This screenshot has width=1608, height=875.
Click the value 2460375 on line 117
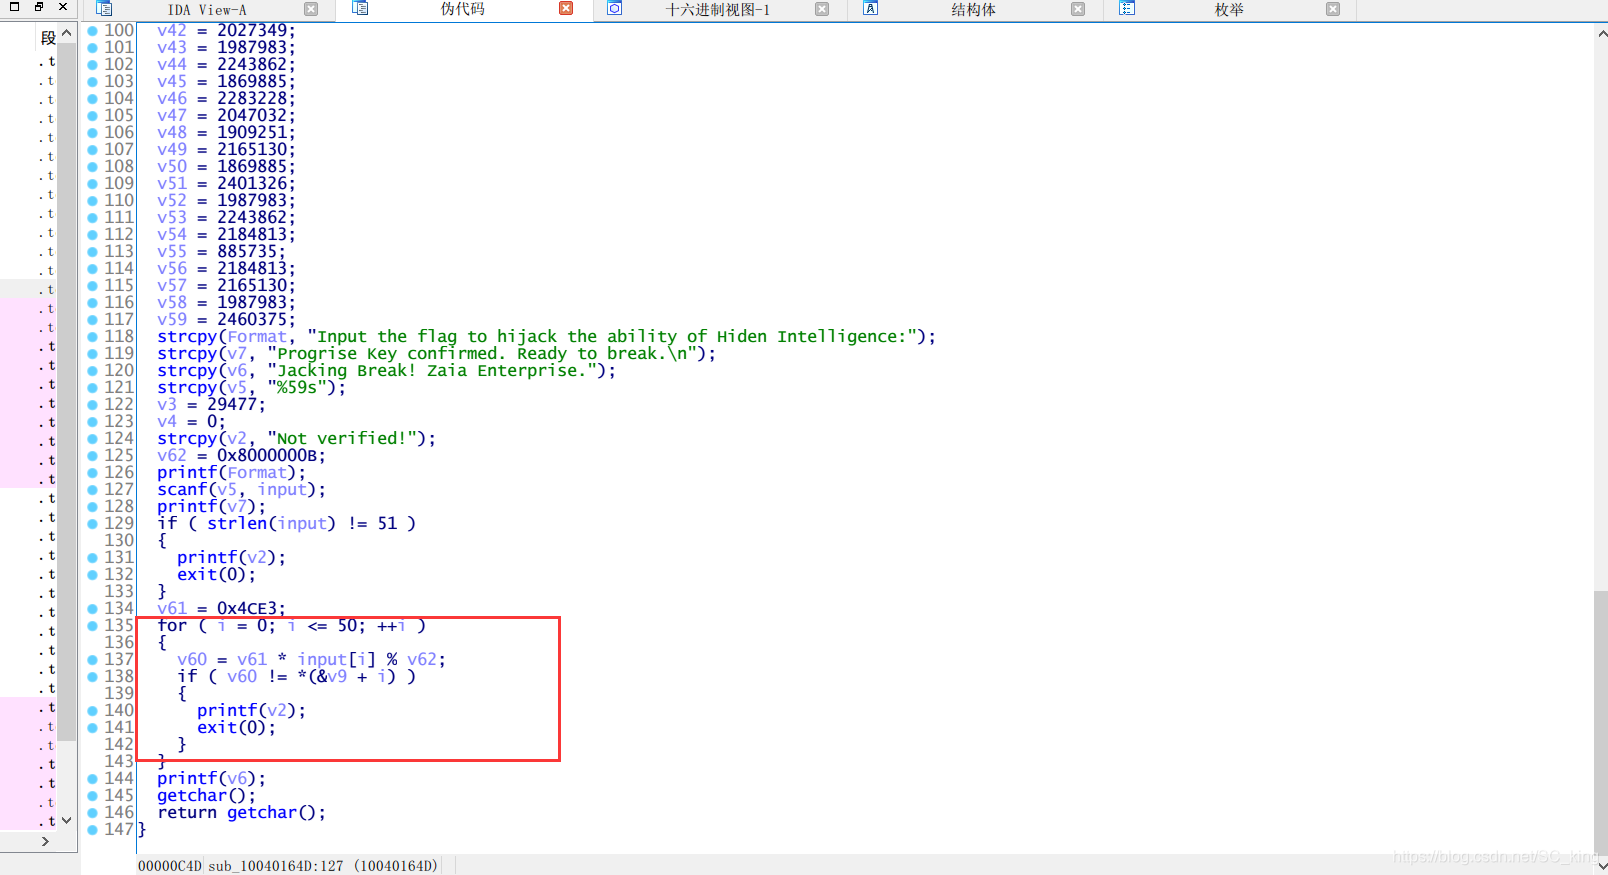252,320
